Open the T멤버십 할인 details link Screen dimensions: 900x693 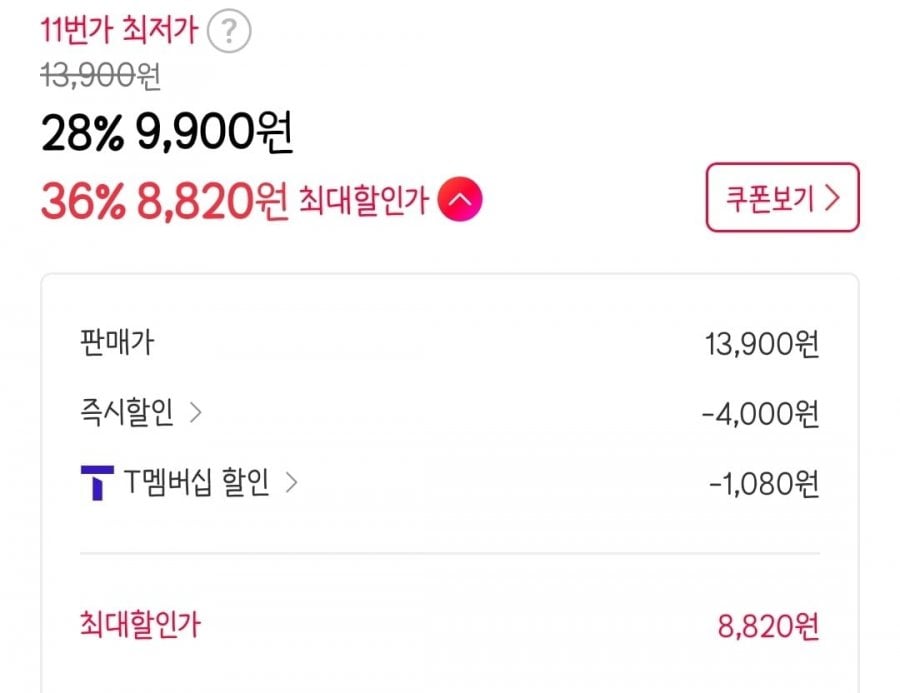click(x=196, y=484)
